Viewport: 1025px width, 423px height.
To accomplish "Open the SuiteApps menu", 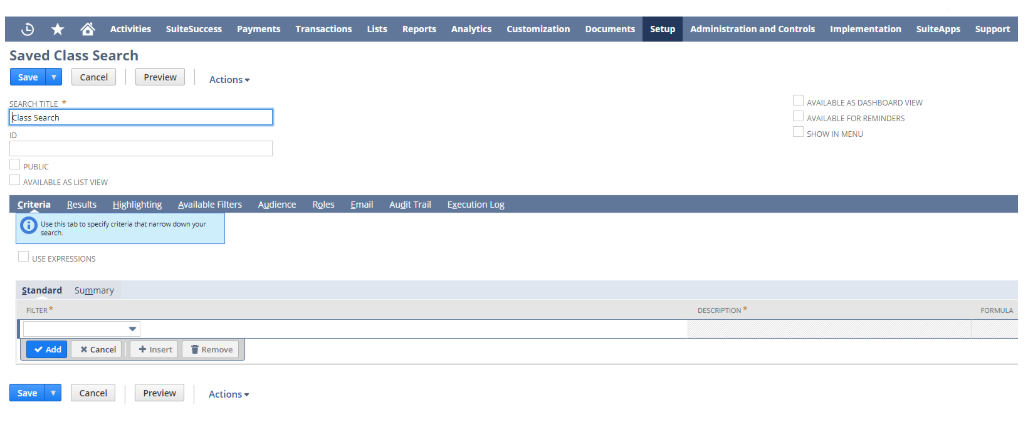I will pos(938,29).
